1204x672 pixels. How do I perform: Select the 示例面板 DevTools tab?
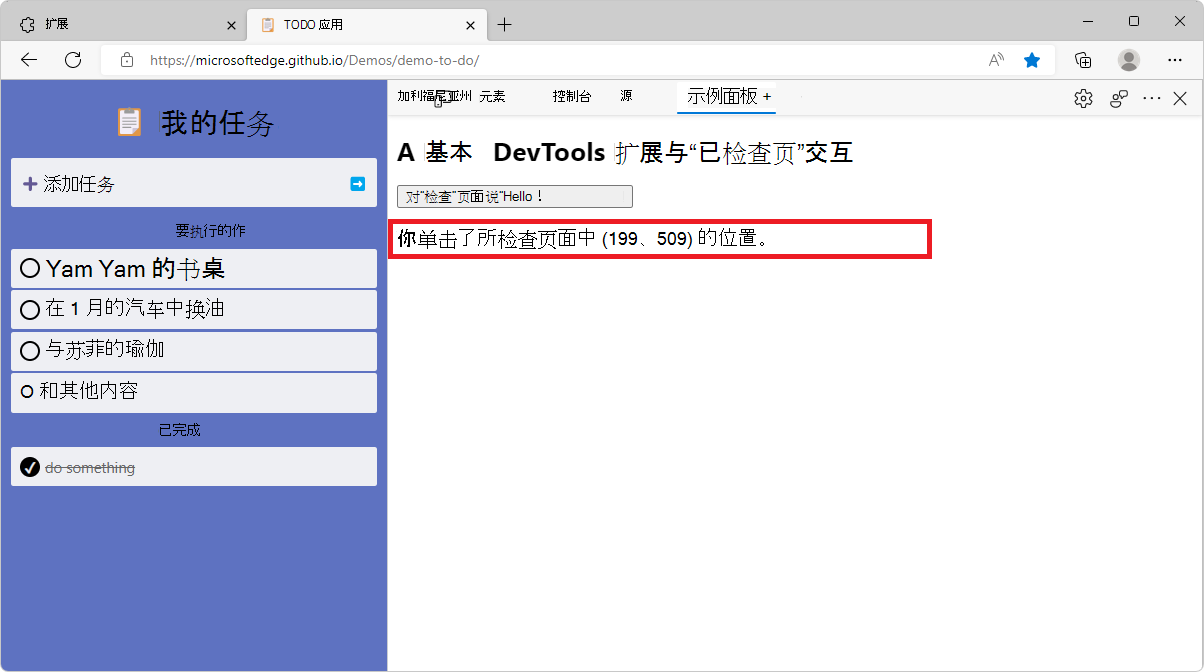tap(728, 97)
